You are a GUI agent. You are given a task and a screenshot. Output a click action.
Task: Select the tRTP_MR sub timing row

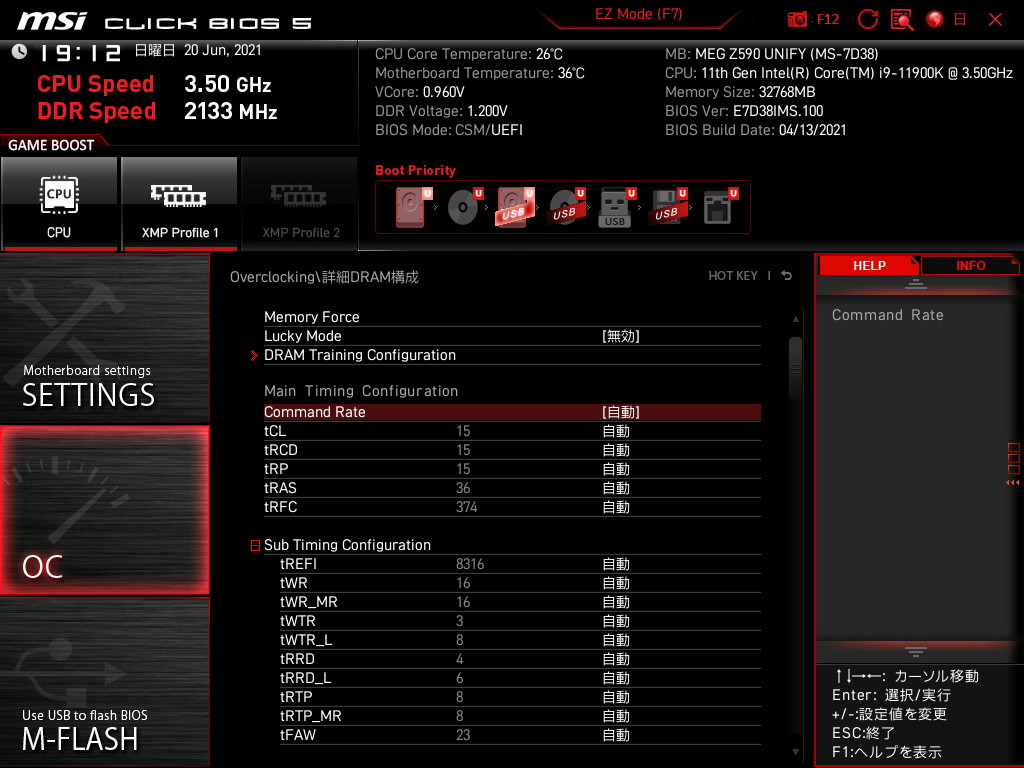point(520,715)
